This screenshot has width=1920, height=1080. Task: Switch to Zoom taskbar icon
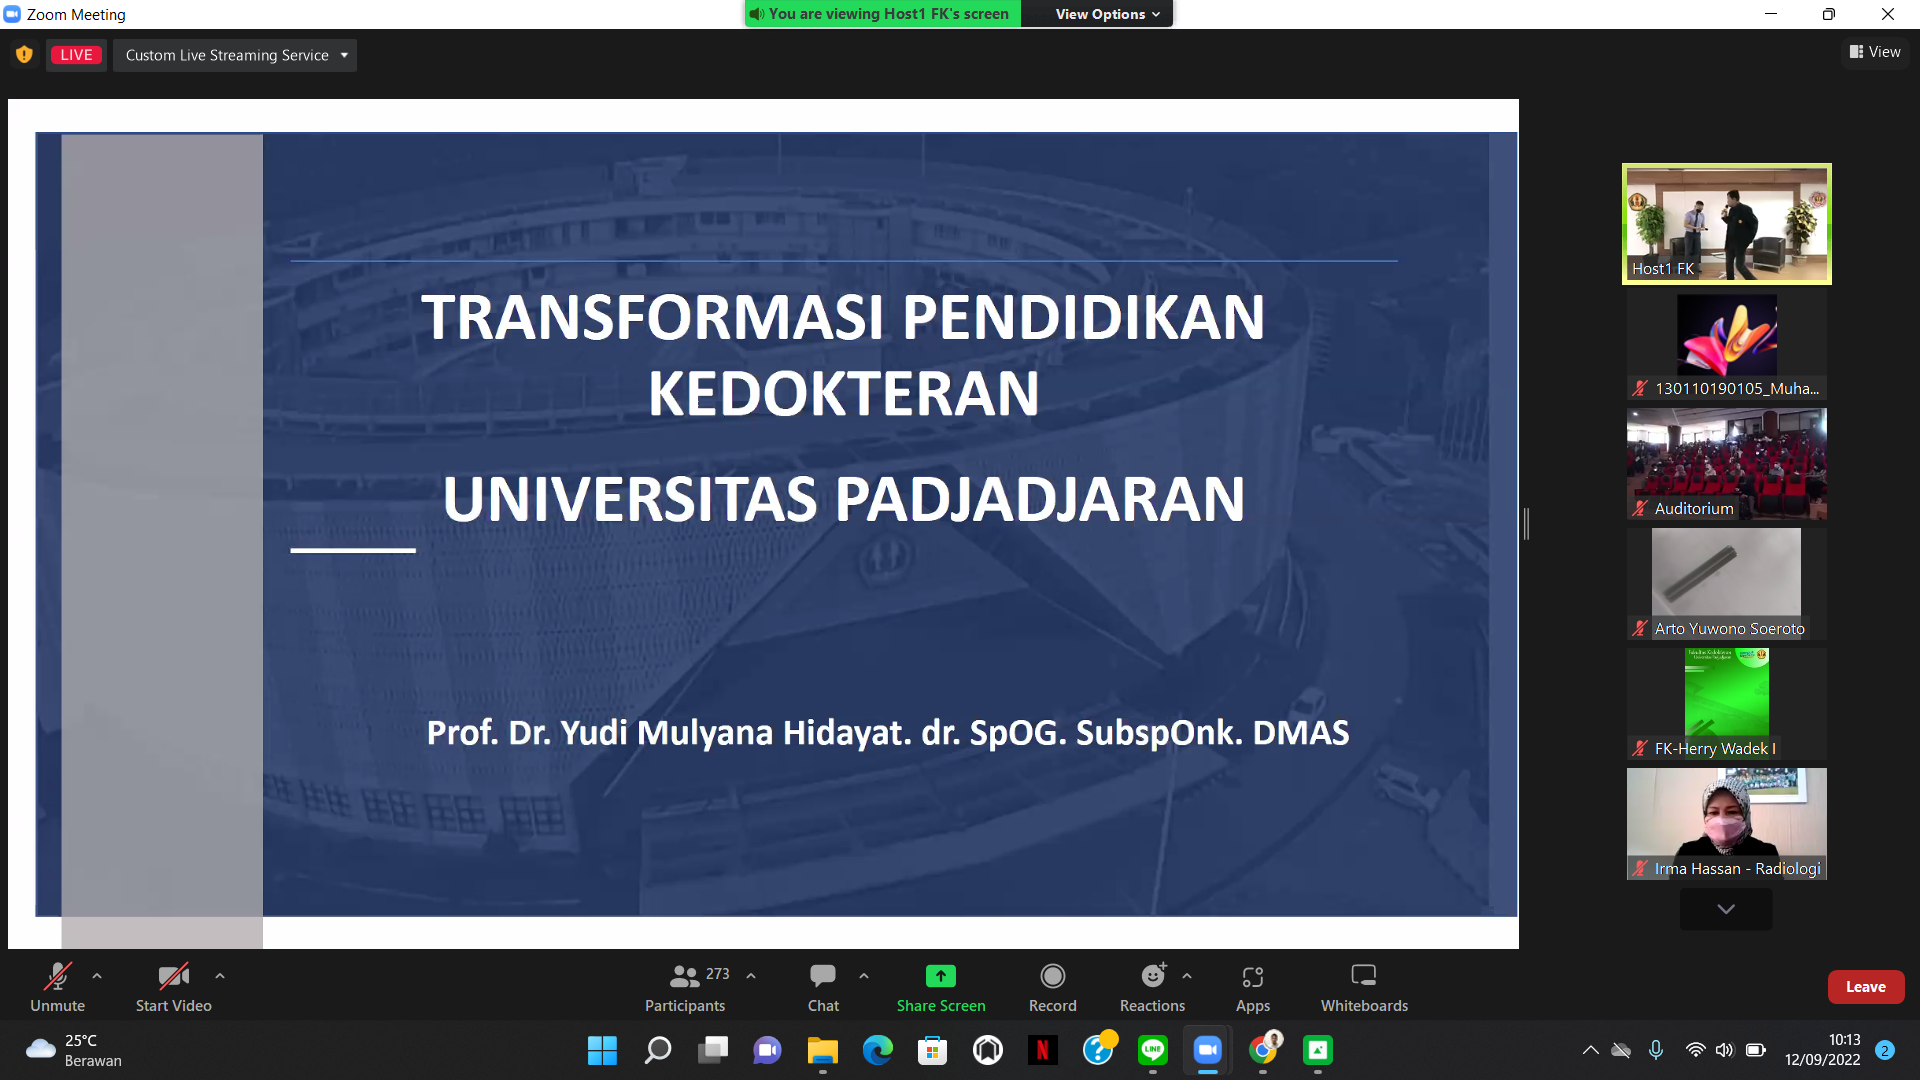[x=1207, y=1050]
